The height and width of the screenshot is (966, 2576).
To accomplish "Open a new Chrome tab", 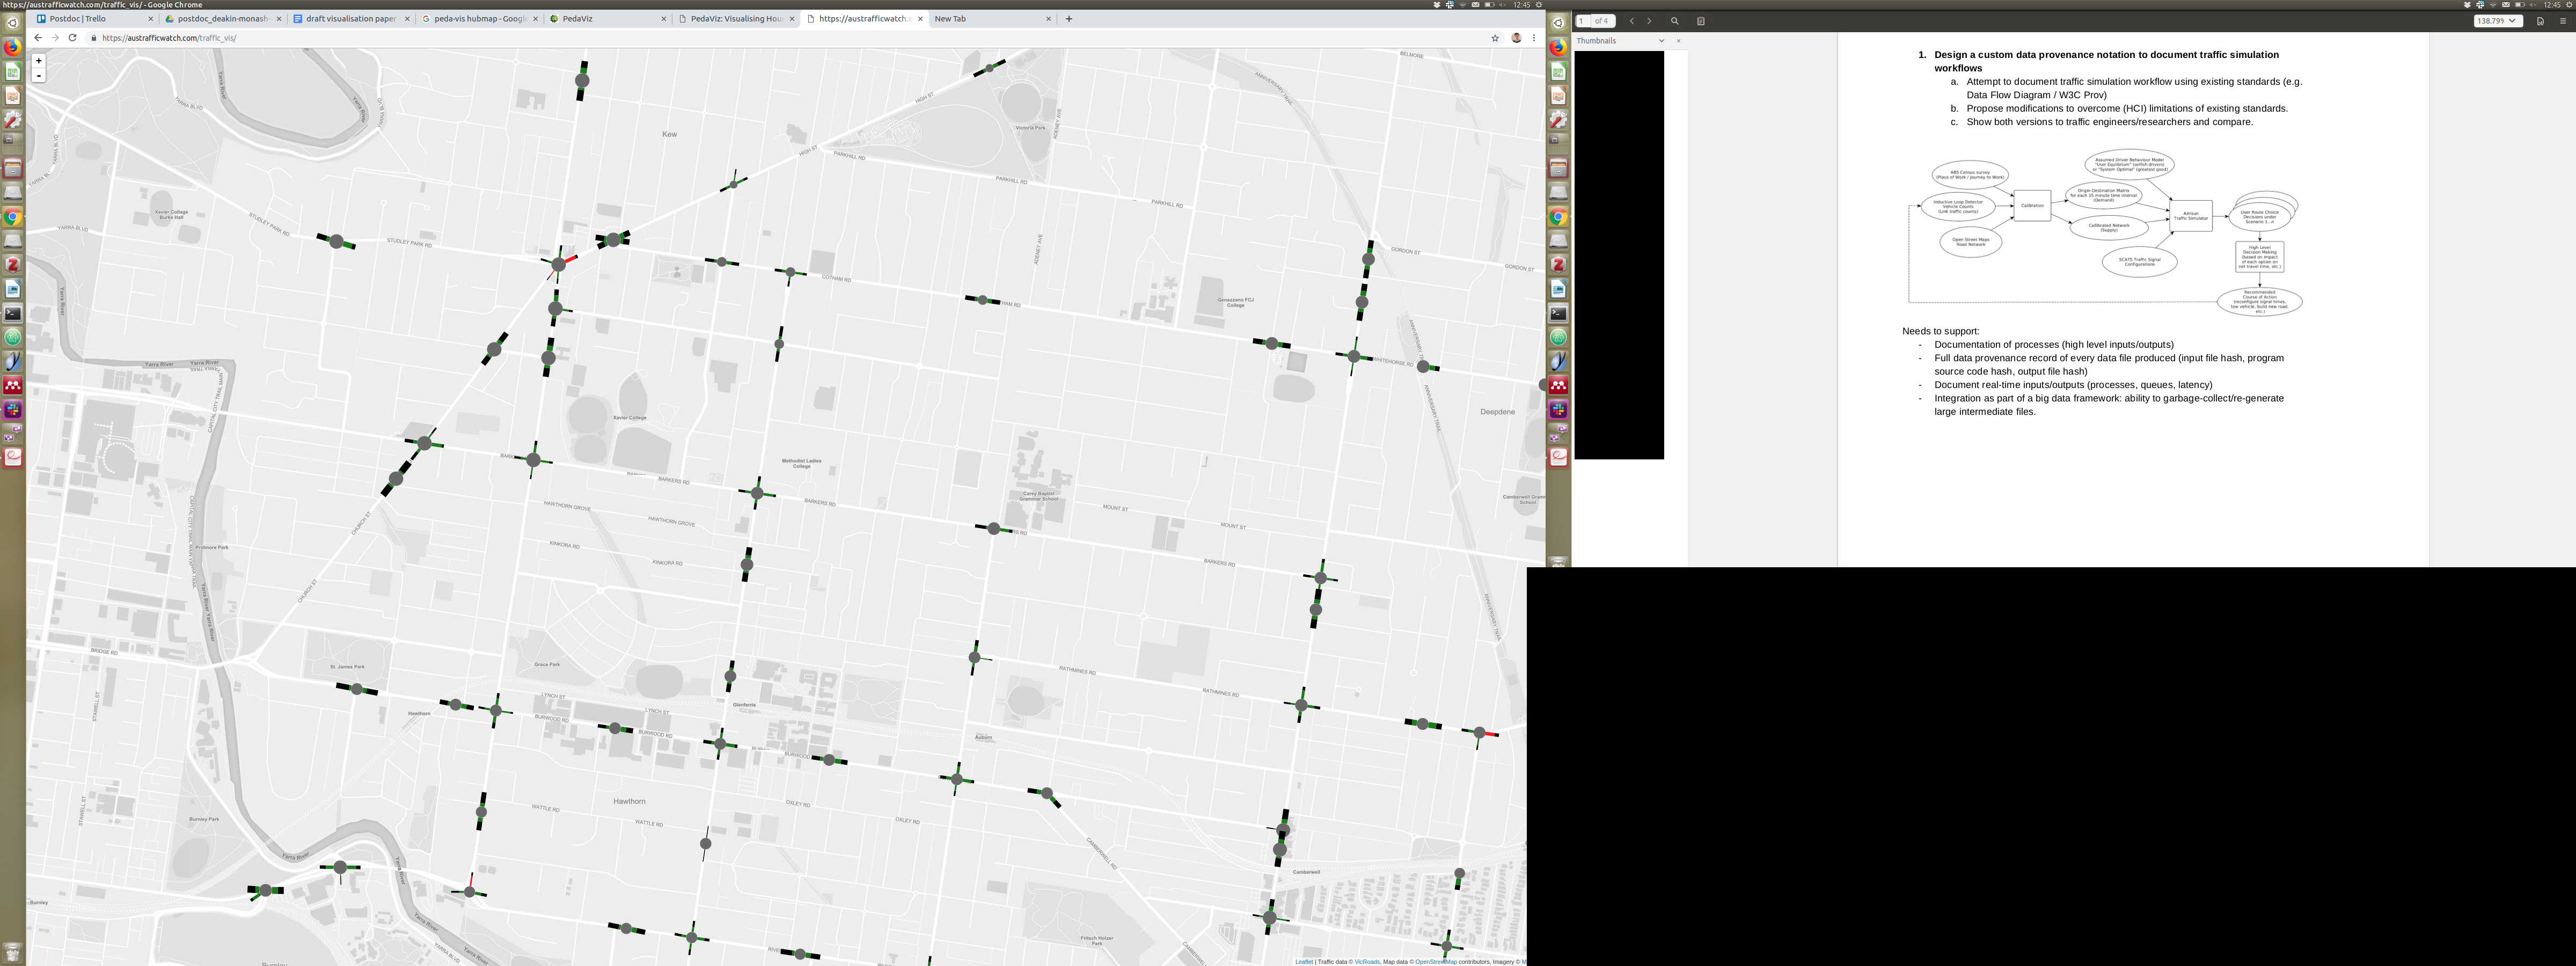I will (x=1069, y=19).
